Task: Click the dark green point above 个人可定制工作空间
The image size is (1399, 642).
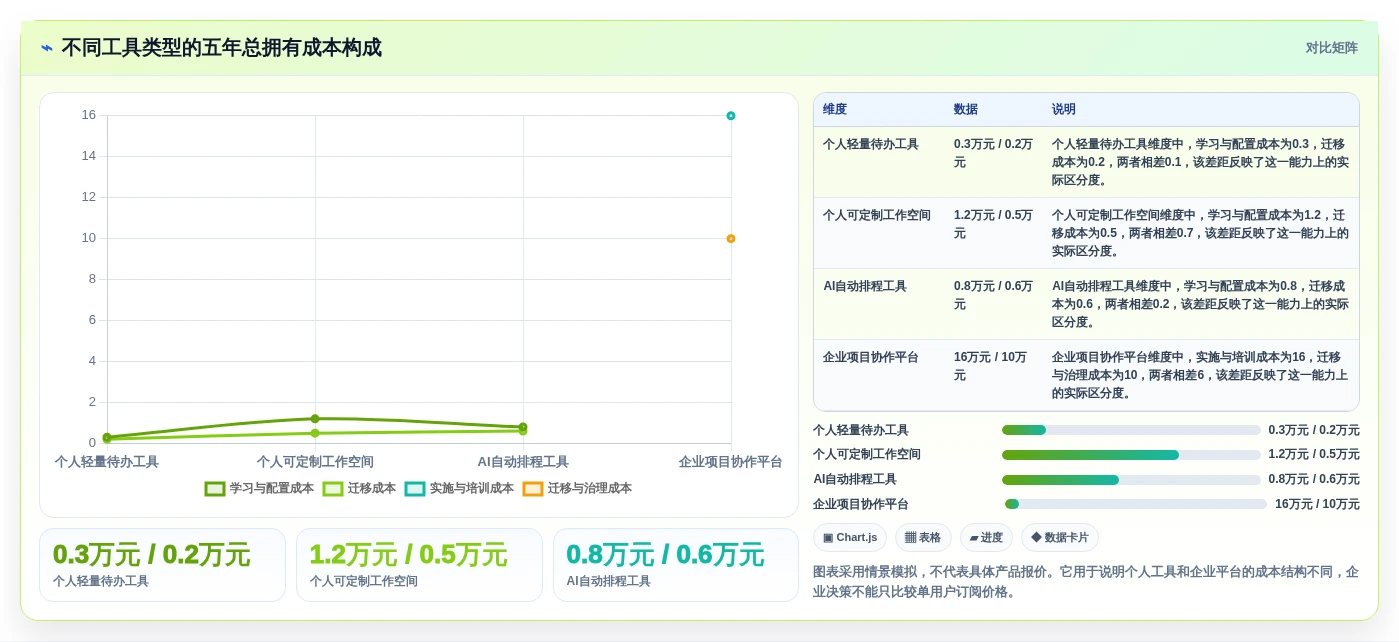Action: [315, 419]
